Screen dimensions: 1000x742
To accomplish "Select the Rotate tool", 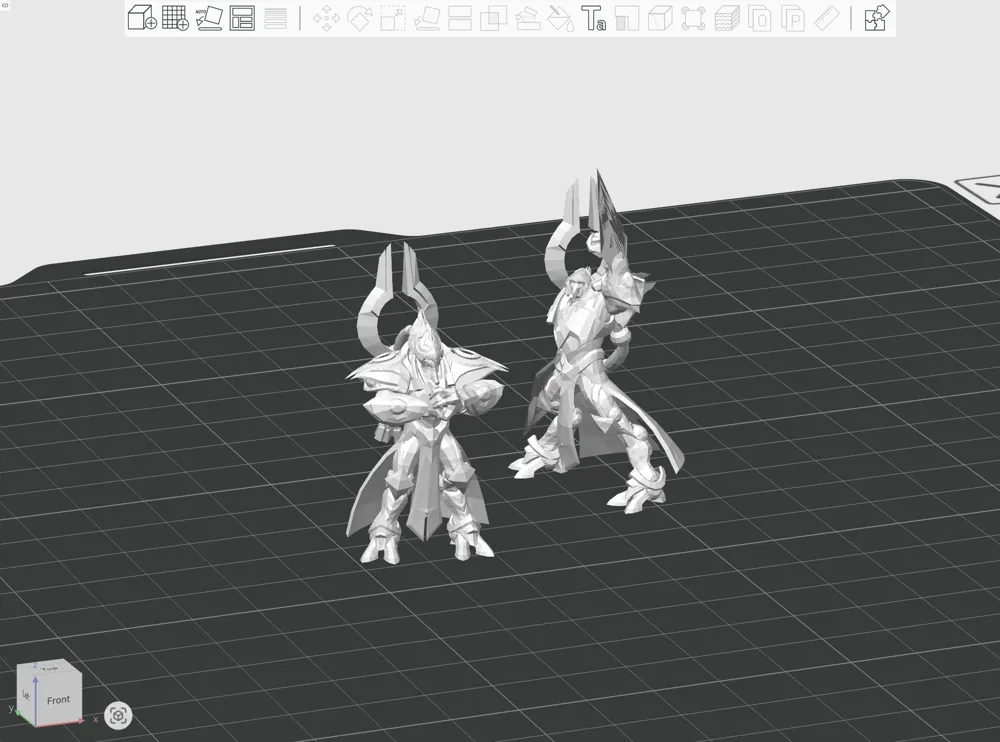I will pyautogui.click(x=360, y=18).
